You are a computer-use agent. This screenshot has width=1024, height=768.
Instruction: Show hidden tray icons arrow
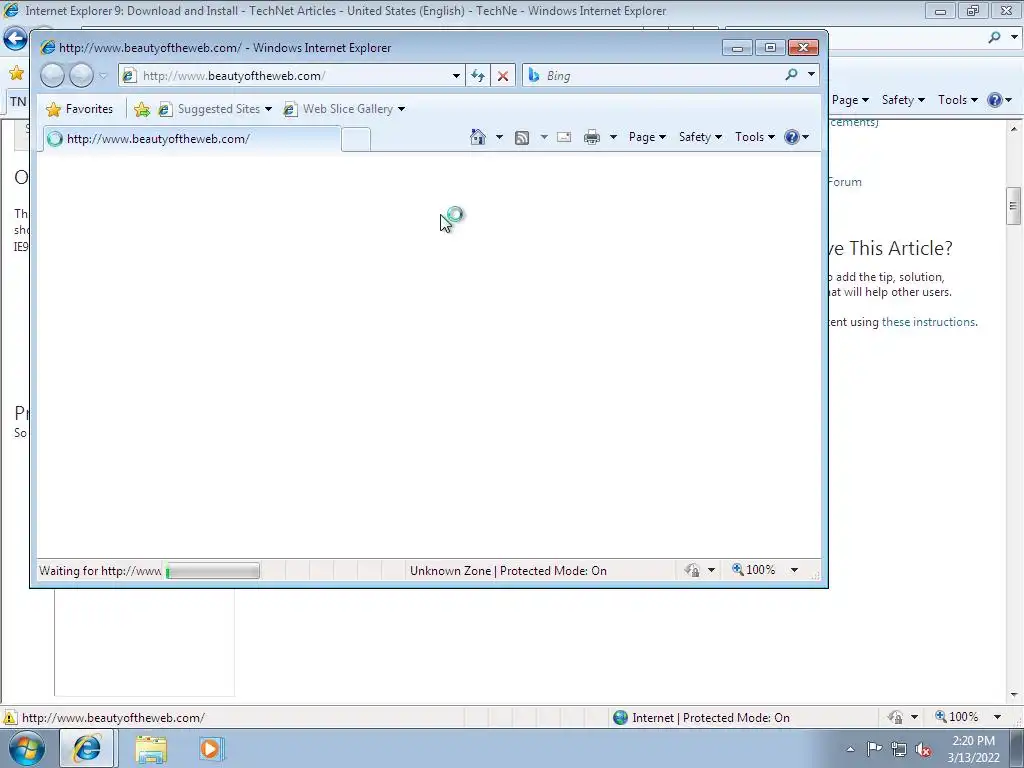[850, 749]
